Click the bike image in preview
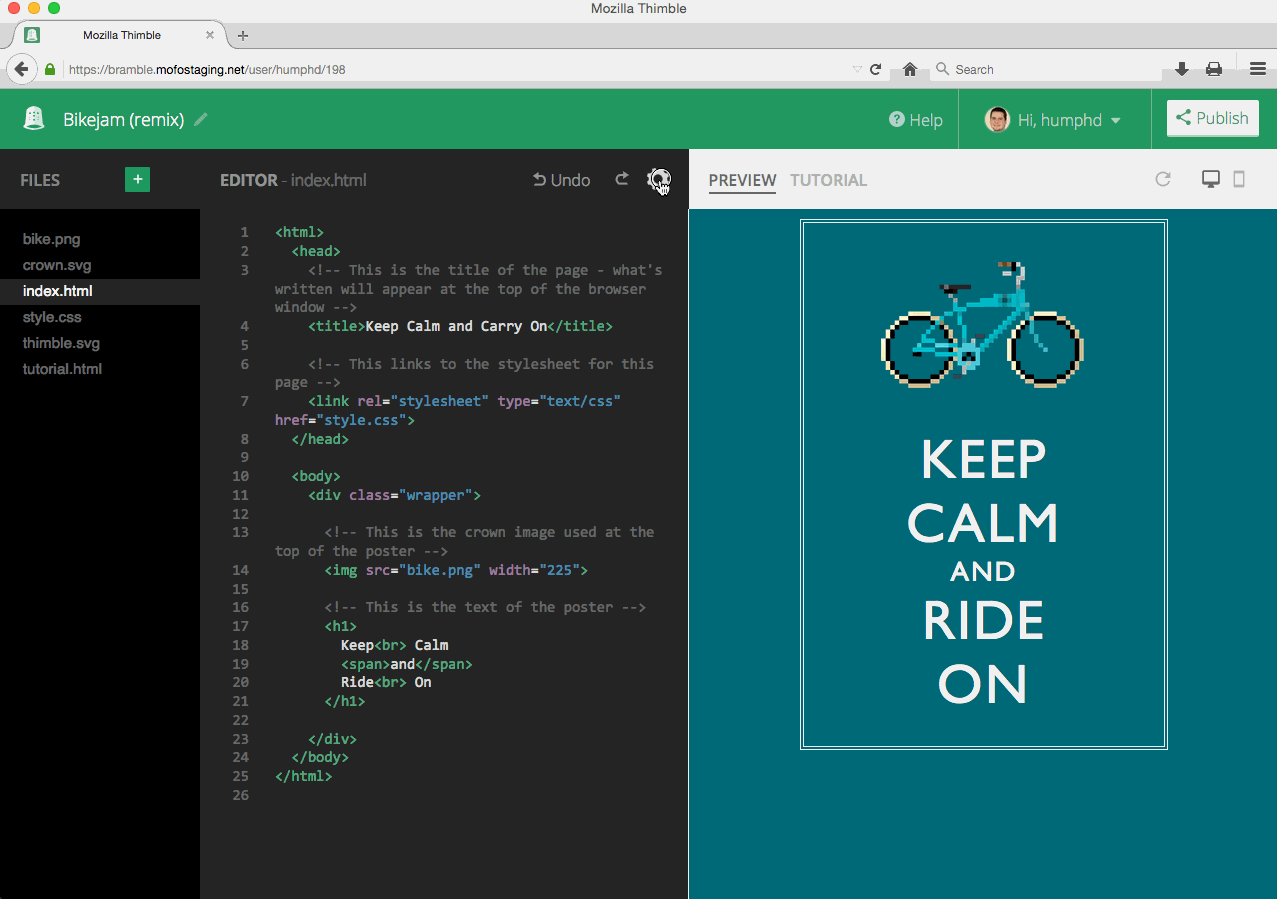This screenshot has width=1277, height=899. (x=983, y=324)
